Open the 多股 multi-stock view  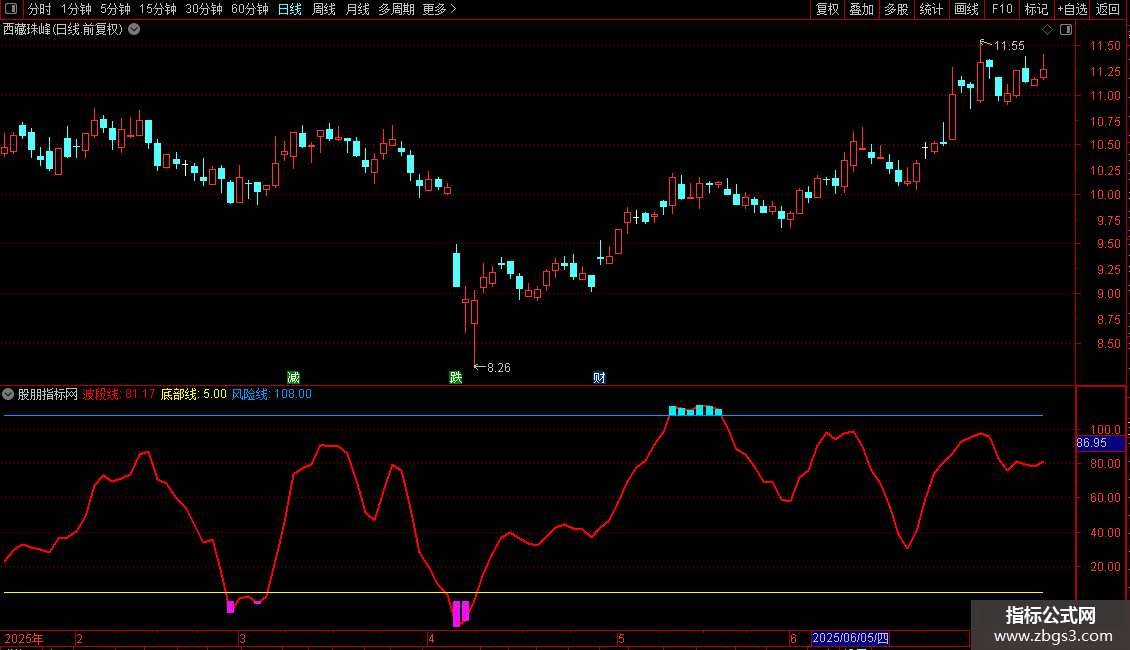(x=896, y=9)
